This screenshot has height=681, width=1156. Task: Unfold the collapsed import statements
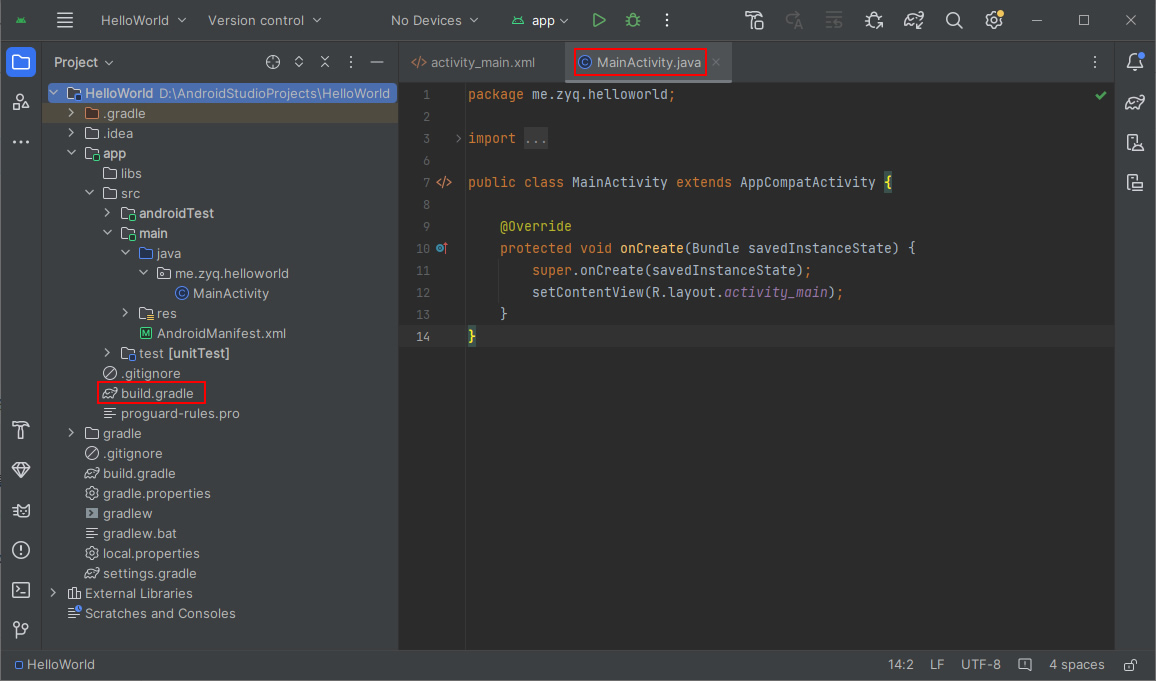point(459,139)
